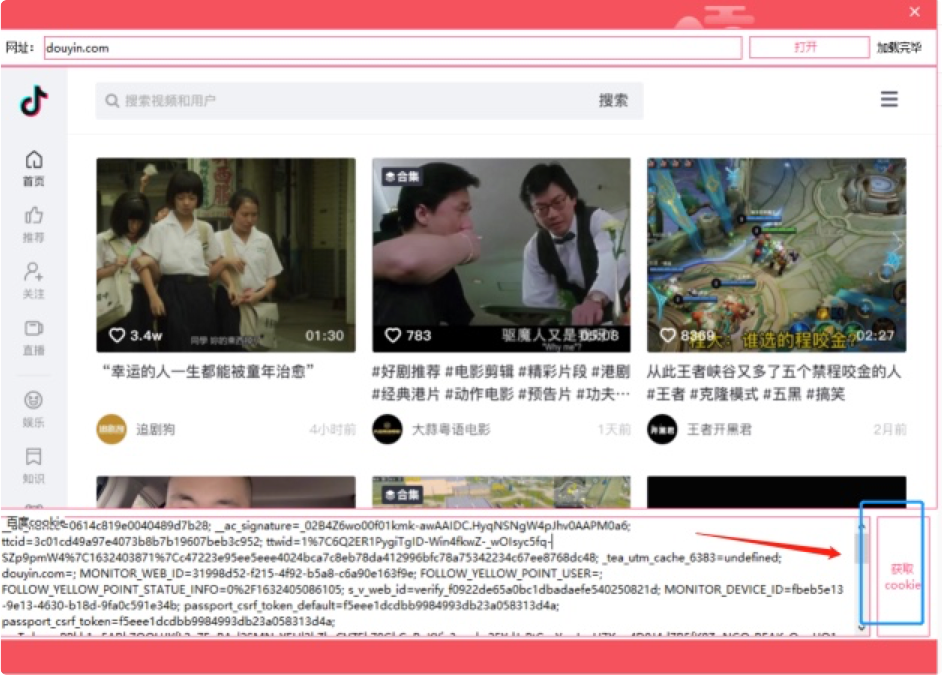The height and width of the screenshot is (676, 942).
Task: Click the Douyin logo icon
Action: (x=34, y=100)
